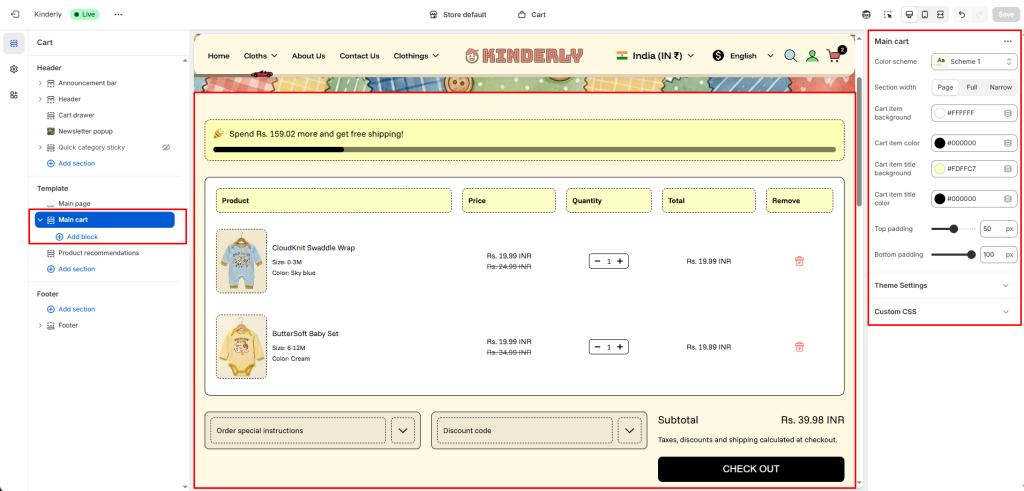Click the exit editor icon
1024x491 pixels.
(x=14, y=15)
